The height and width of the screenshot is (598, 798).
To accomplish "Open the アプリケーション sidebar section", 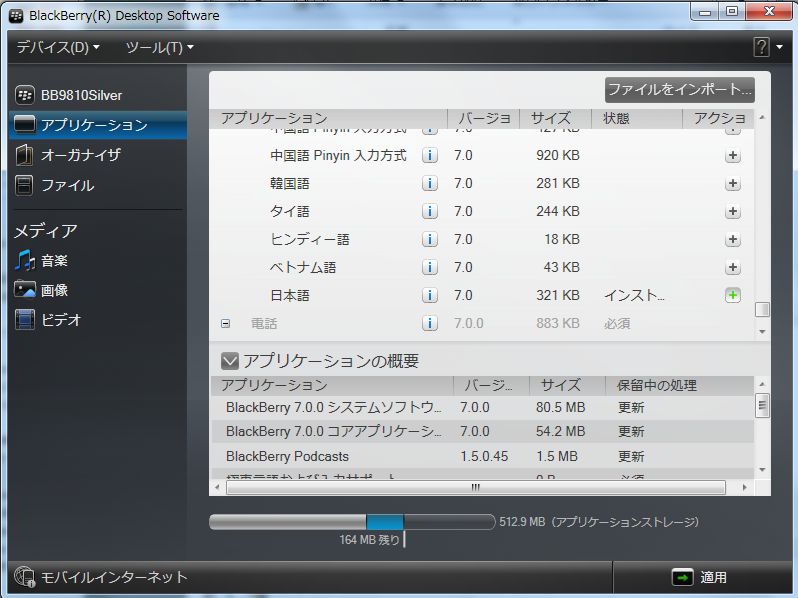I will tap(98, 125).
